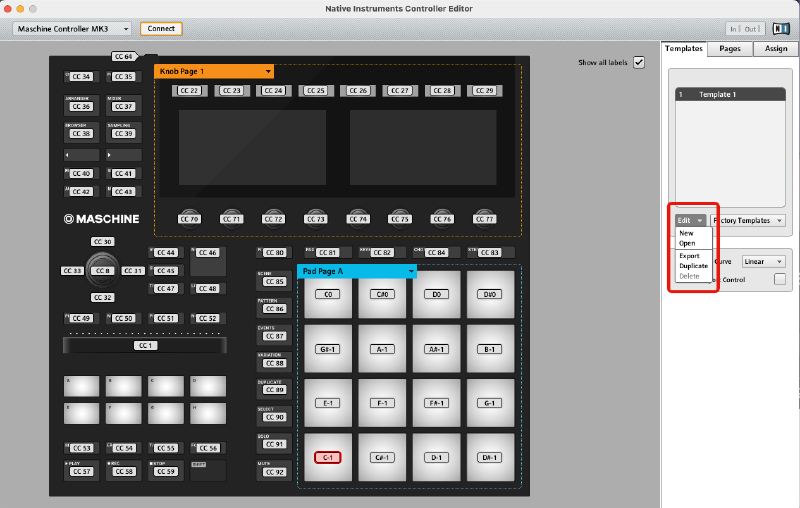The width and height of the screenshot is (800, 508).
Task: Select the knob labeled CC 70
Action: [x=189, y=218]
